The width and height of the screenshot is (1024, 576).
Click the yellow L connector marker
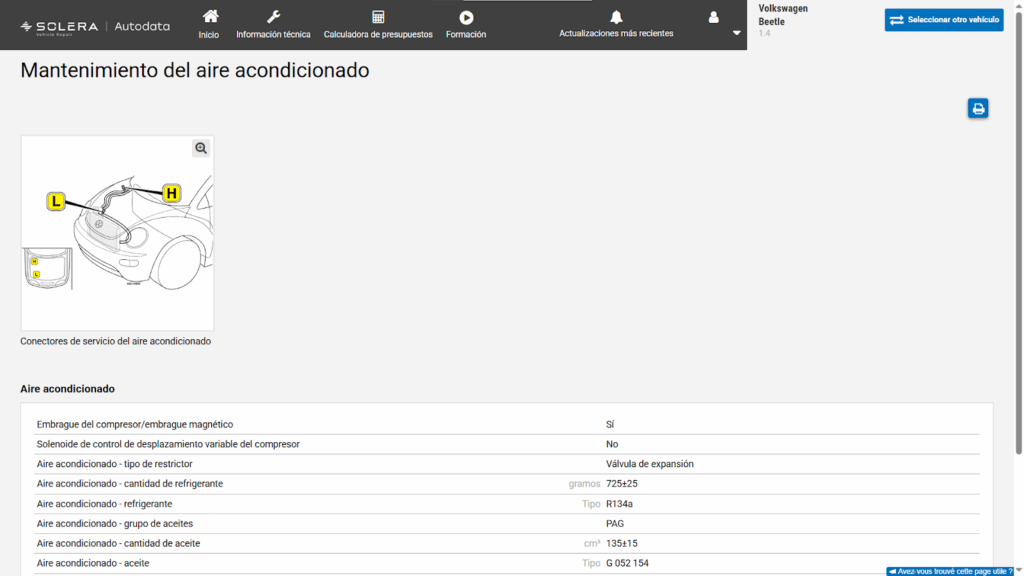(x=56, y=202)
